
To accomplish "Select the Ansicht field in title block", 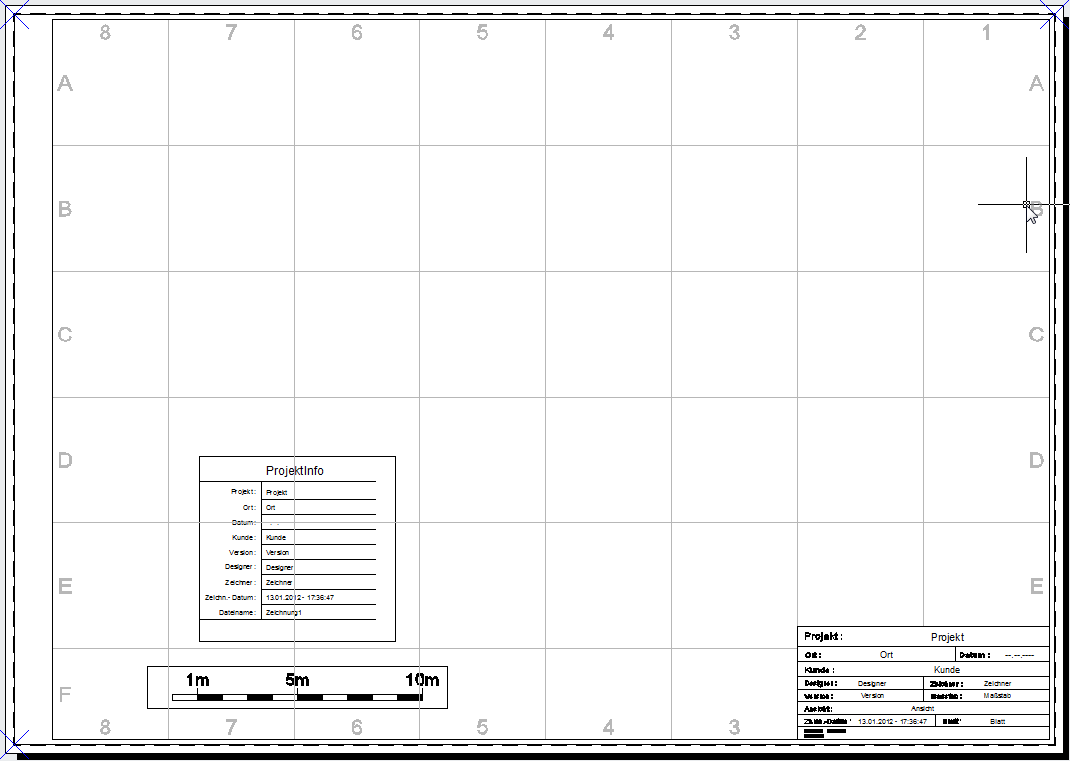I will 922,708.
